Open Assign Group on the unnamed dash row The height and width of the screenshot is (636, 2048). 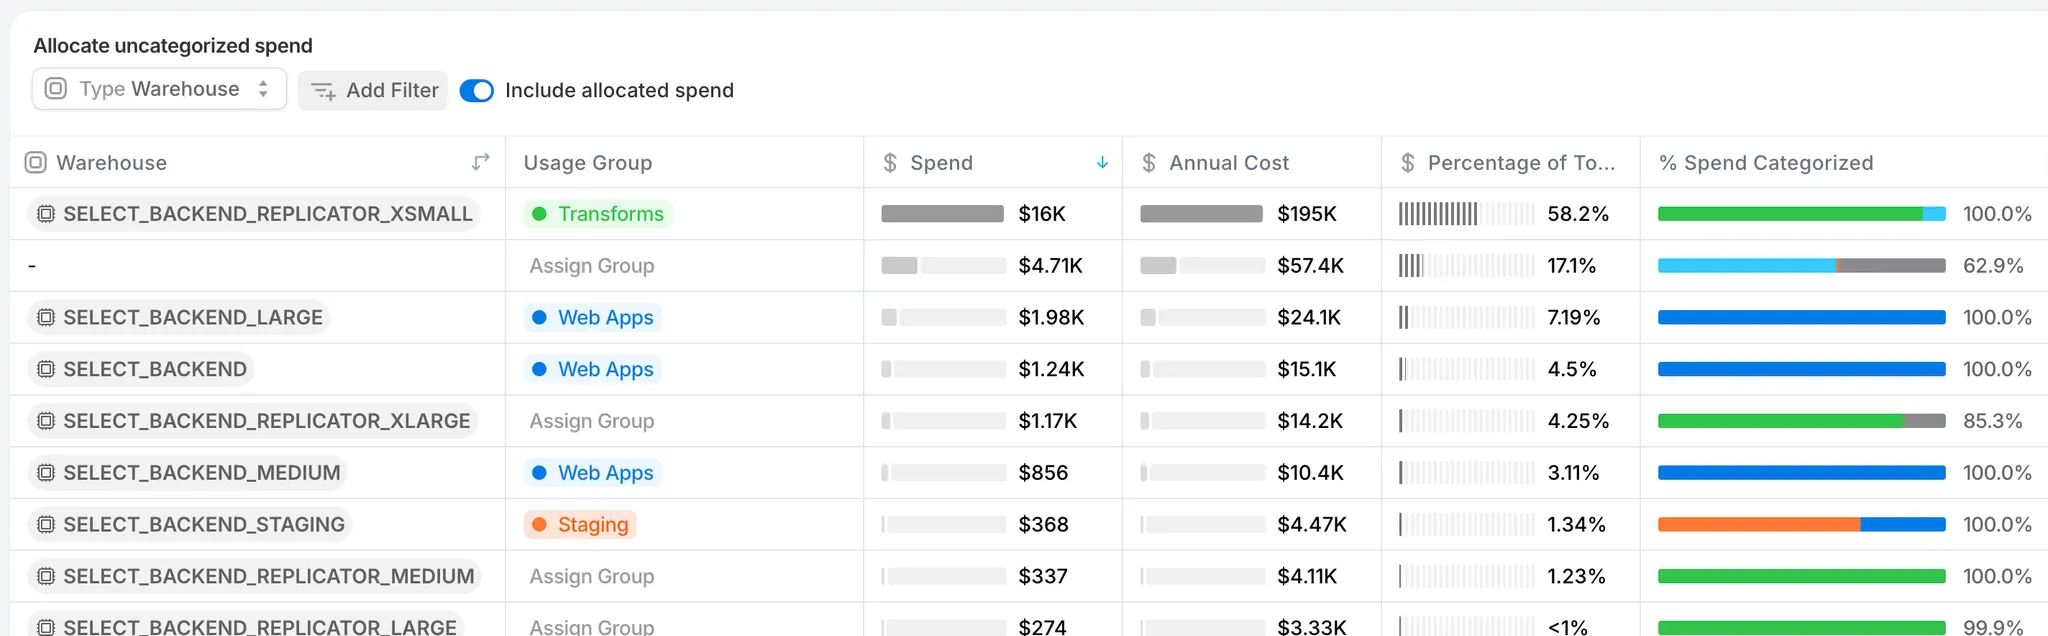point(592,266)
